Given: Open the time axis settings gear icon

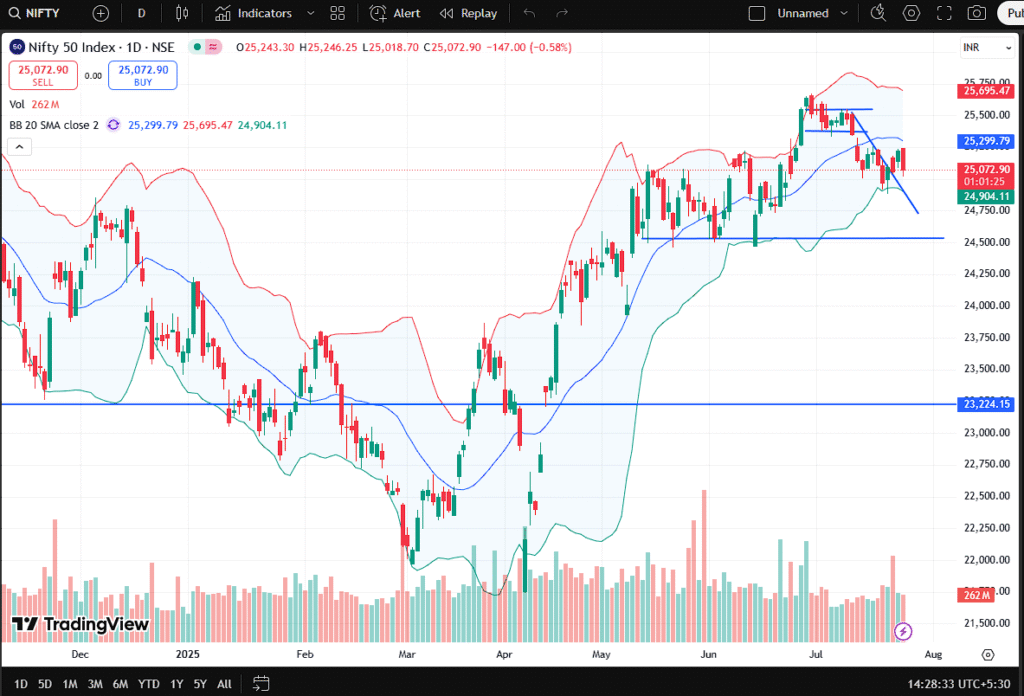Looking at the screenshot, I should [x=988, y=654].
